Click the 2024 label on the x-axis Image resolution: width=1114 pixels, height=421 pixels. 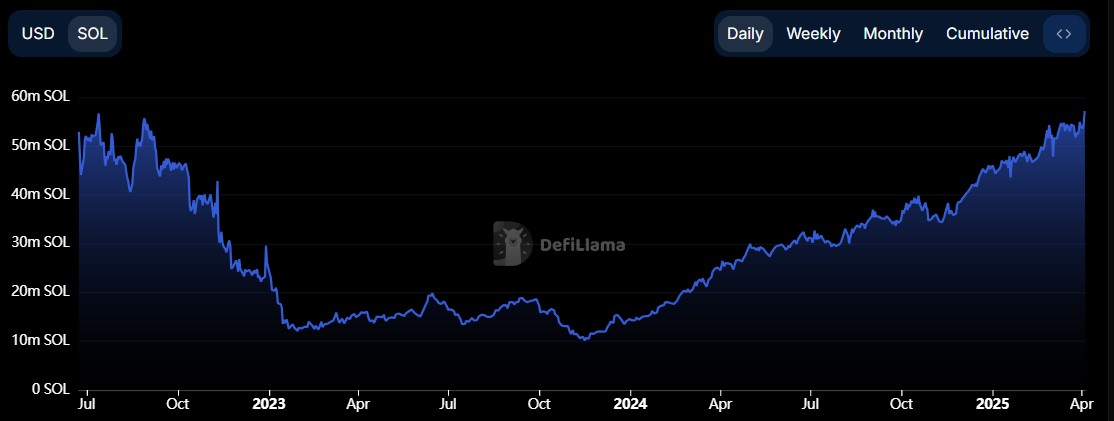630,405
